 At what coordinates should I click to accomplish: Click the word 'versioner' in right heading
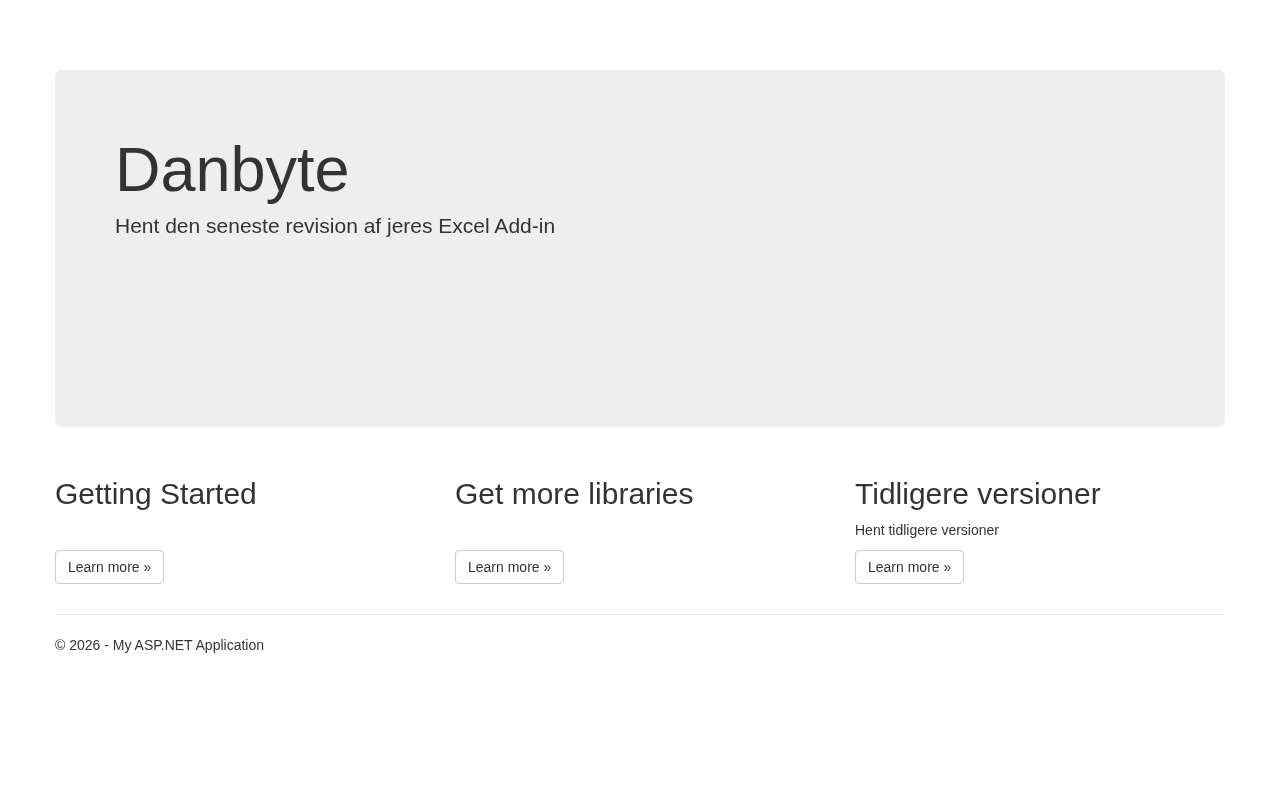(x=1039, y=494)
